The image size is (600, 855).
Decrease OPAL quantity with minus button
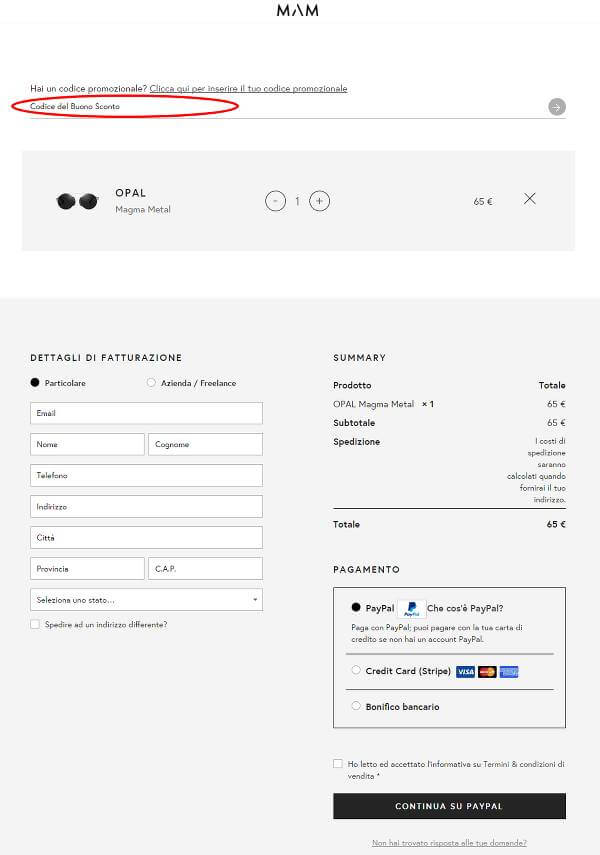coord(275,201)
